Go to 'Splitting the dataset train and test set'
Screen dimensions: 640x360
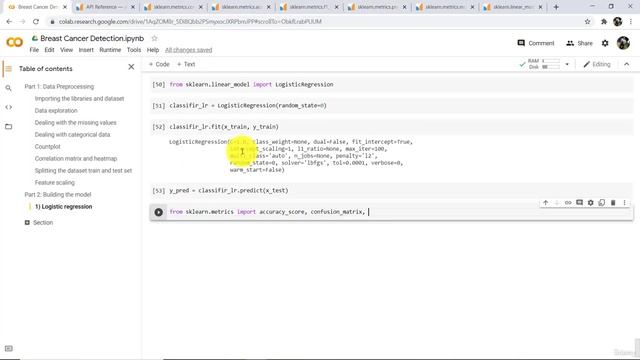(83, 171)
